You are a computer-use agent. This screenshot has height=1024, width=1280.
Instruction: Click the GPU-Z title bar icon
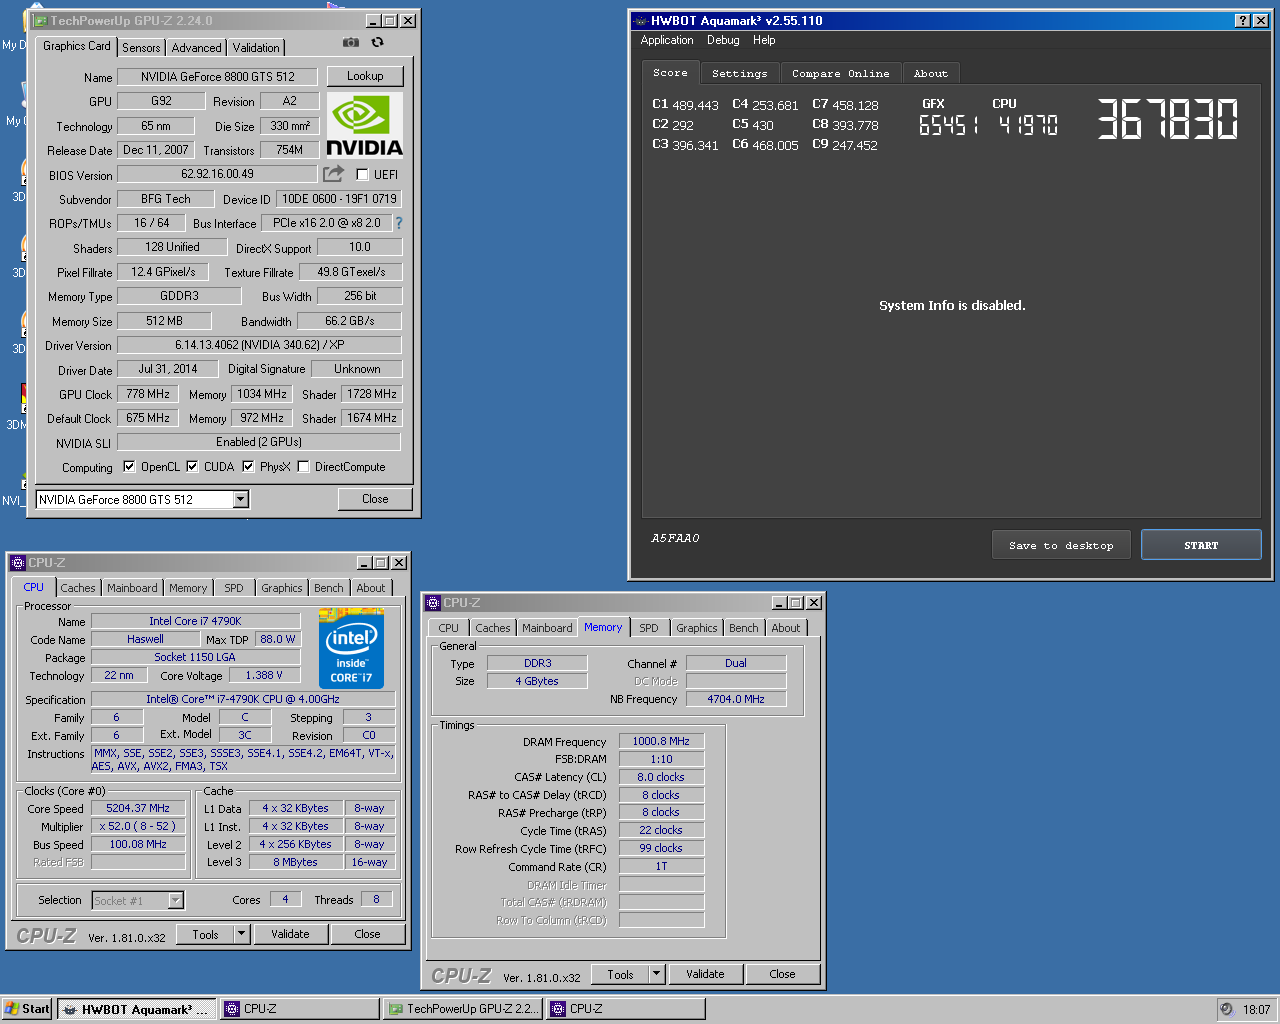(40, 20)
